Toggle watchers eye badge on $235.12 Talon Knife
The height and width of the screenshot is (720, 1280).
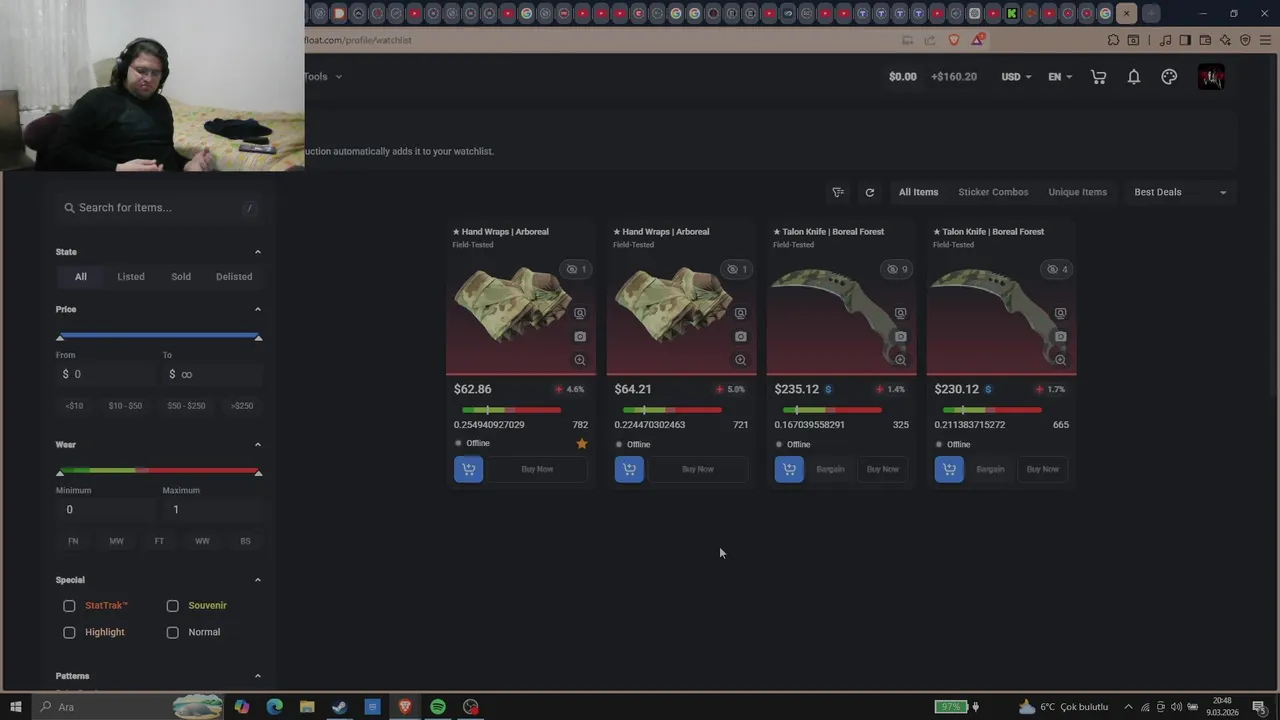coord(897,269)
